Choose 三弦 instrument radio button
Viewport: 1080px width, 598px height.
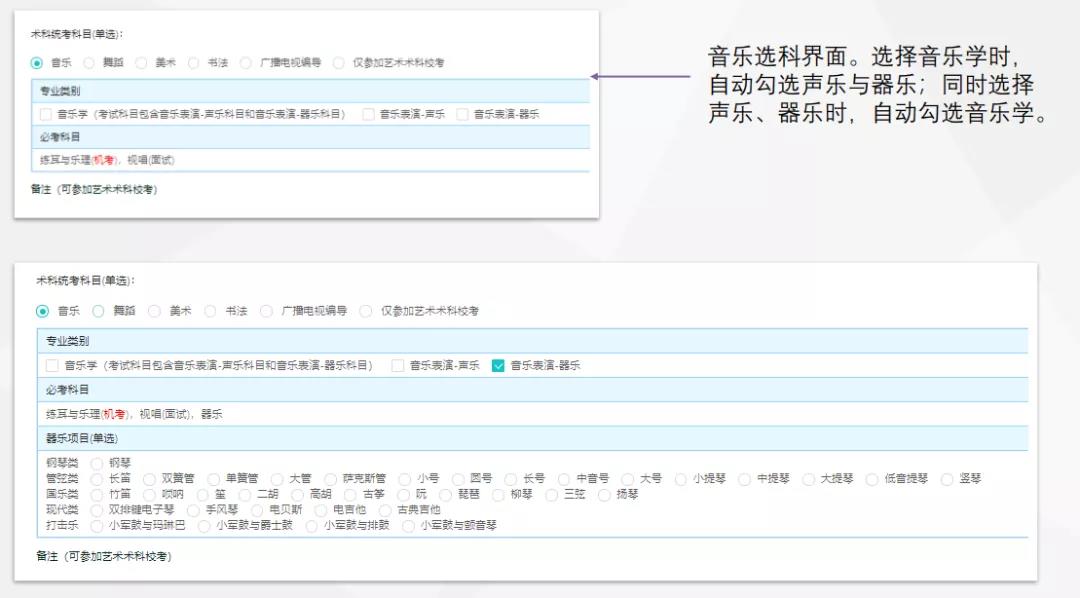point(551,495)
